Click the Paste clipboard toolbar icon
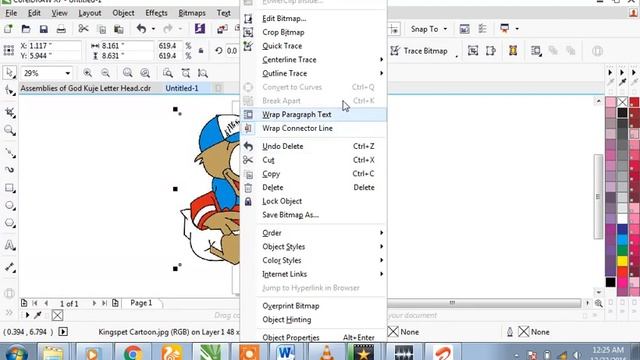Screen dimensions: 640x360 (x=119, y=29)
